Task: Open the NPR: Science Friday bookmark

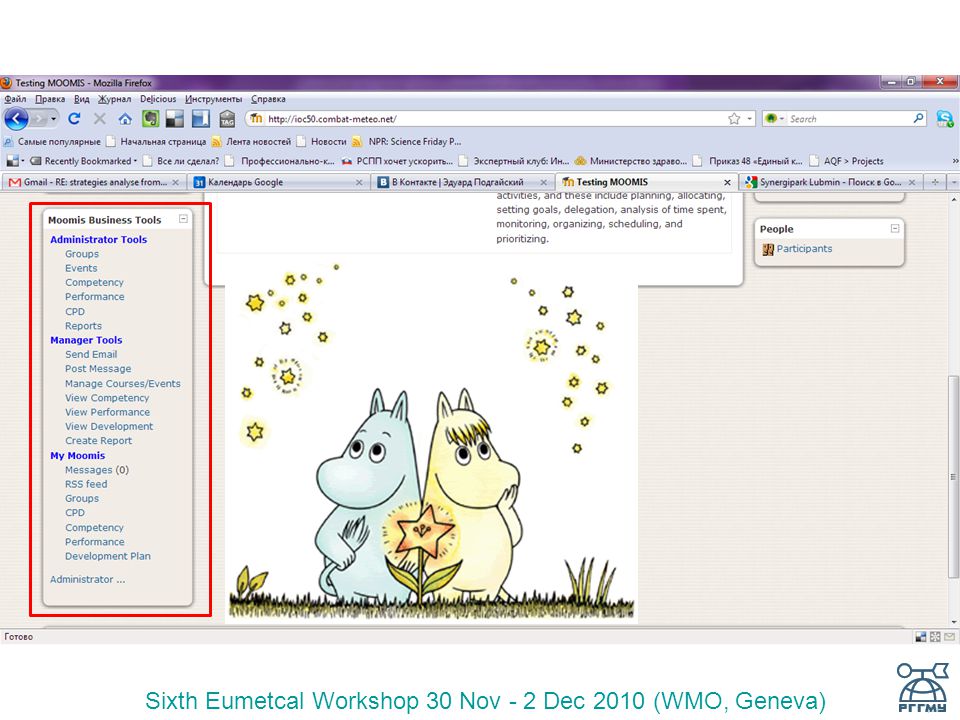Action: click(x=407, y=141)
